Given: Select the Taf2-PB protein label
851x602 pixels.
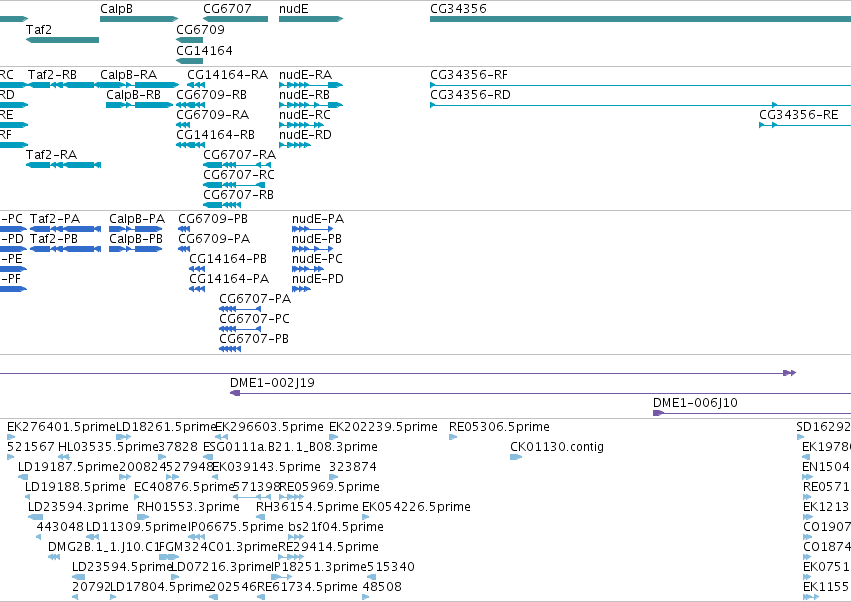Looking at the screenshot, I should [x=54, y=239].
